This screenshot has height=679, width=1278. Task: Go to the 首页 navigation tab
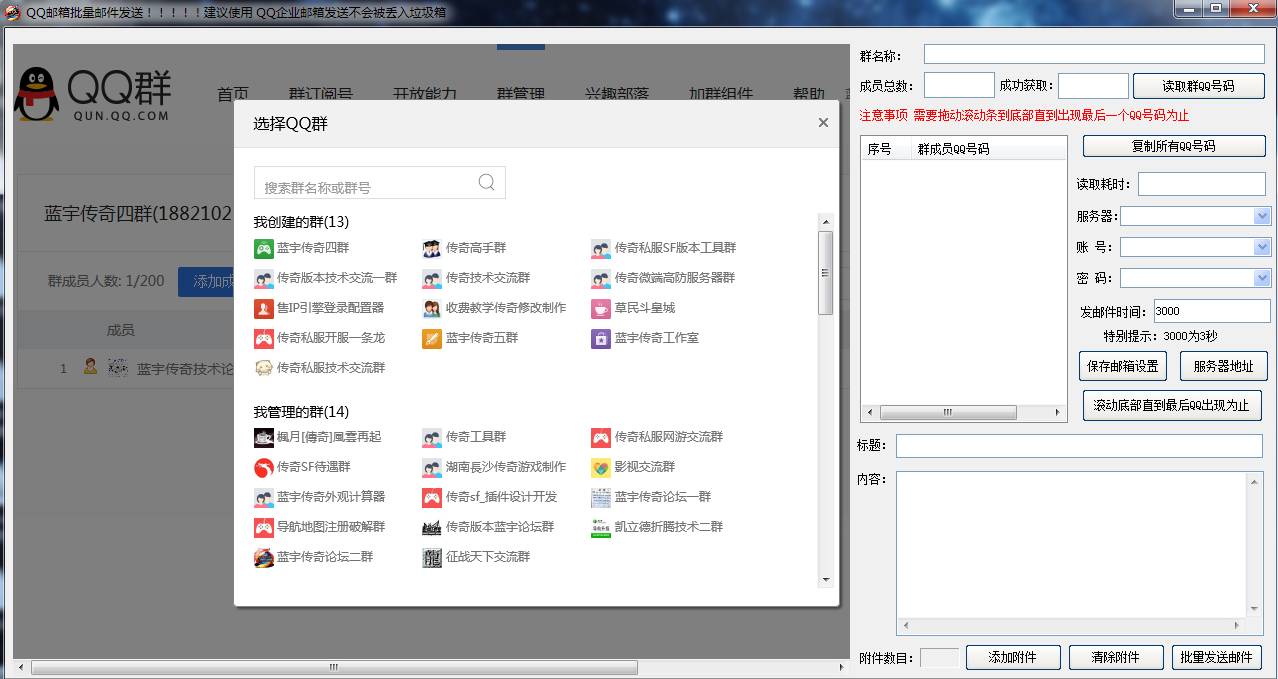(233, 94)
